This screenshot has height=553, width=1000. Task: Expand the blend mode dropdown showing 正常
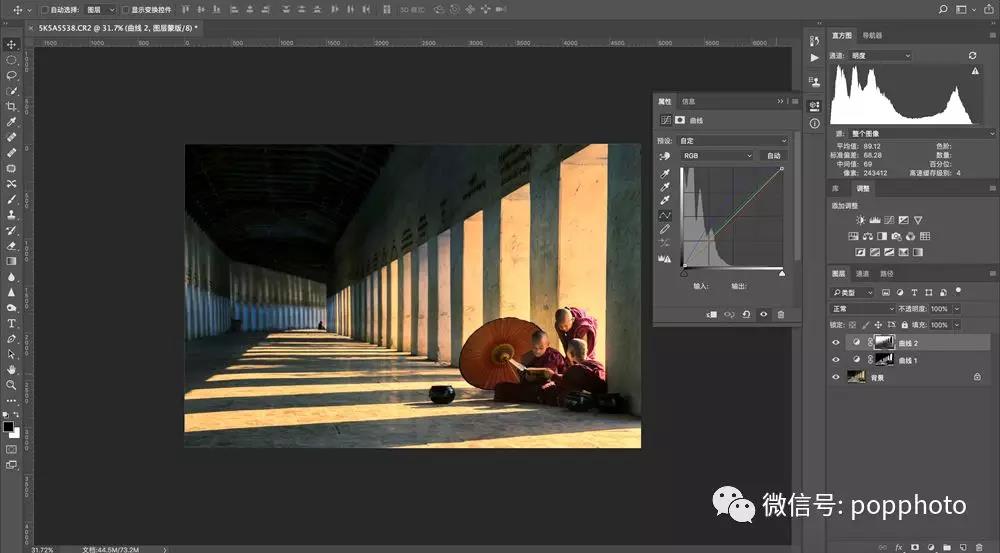[x=862, y=309]
